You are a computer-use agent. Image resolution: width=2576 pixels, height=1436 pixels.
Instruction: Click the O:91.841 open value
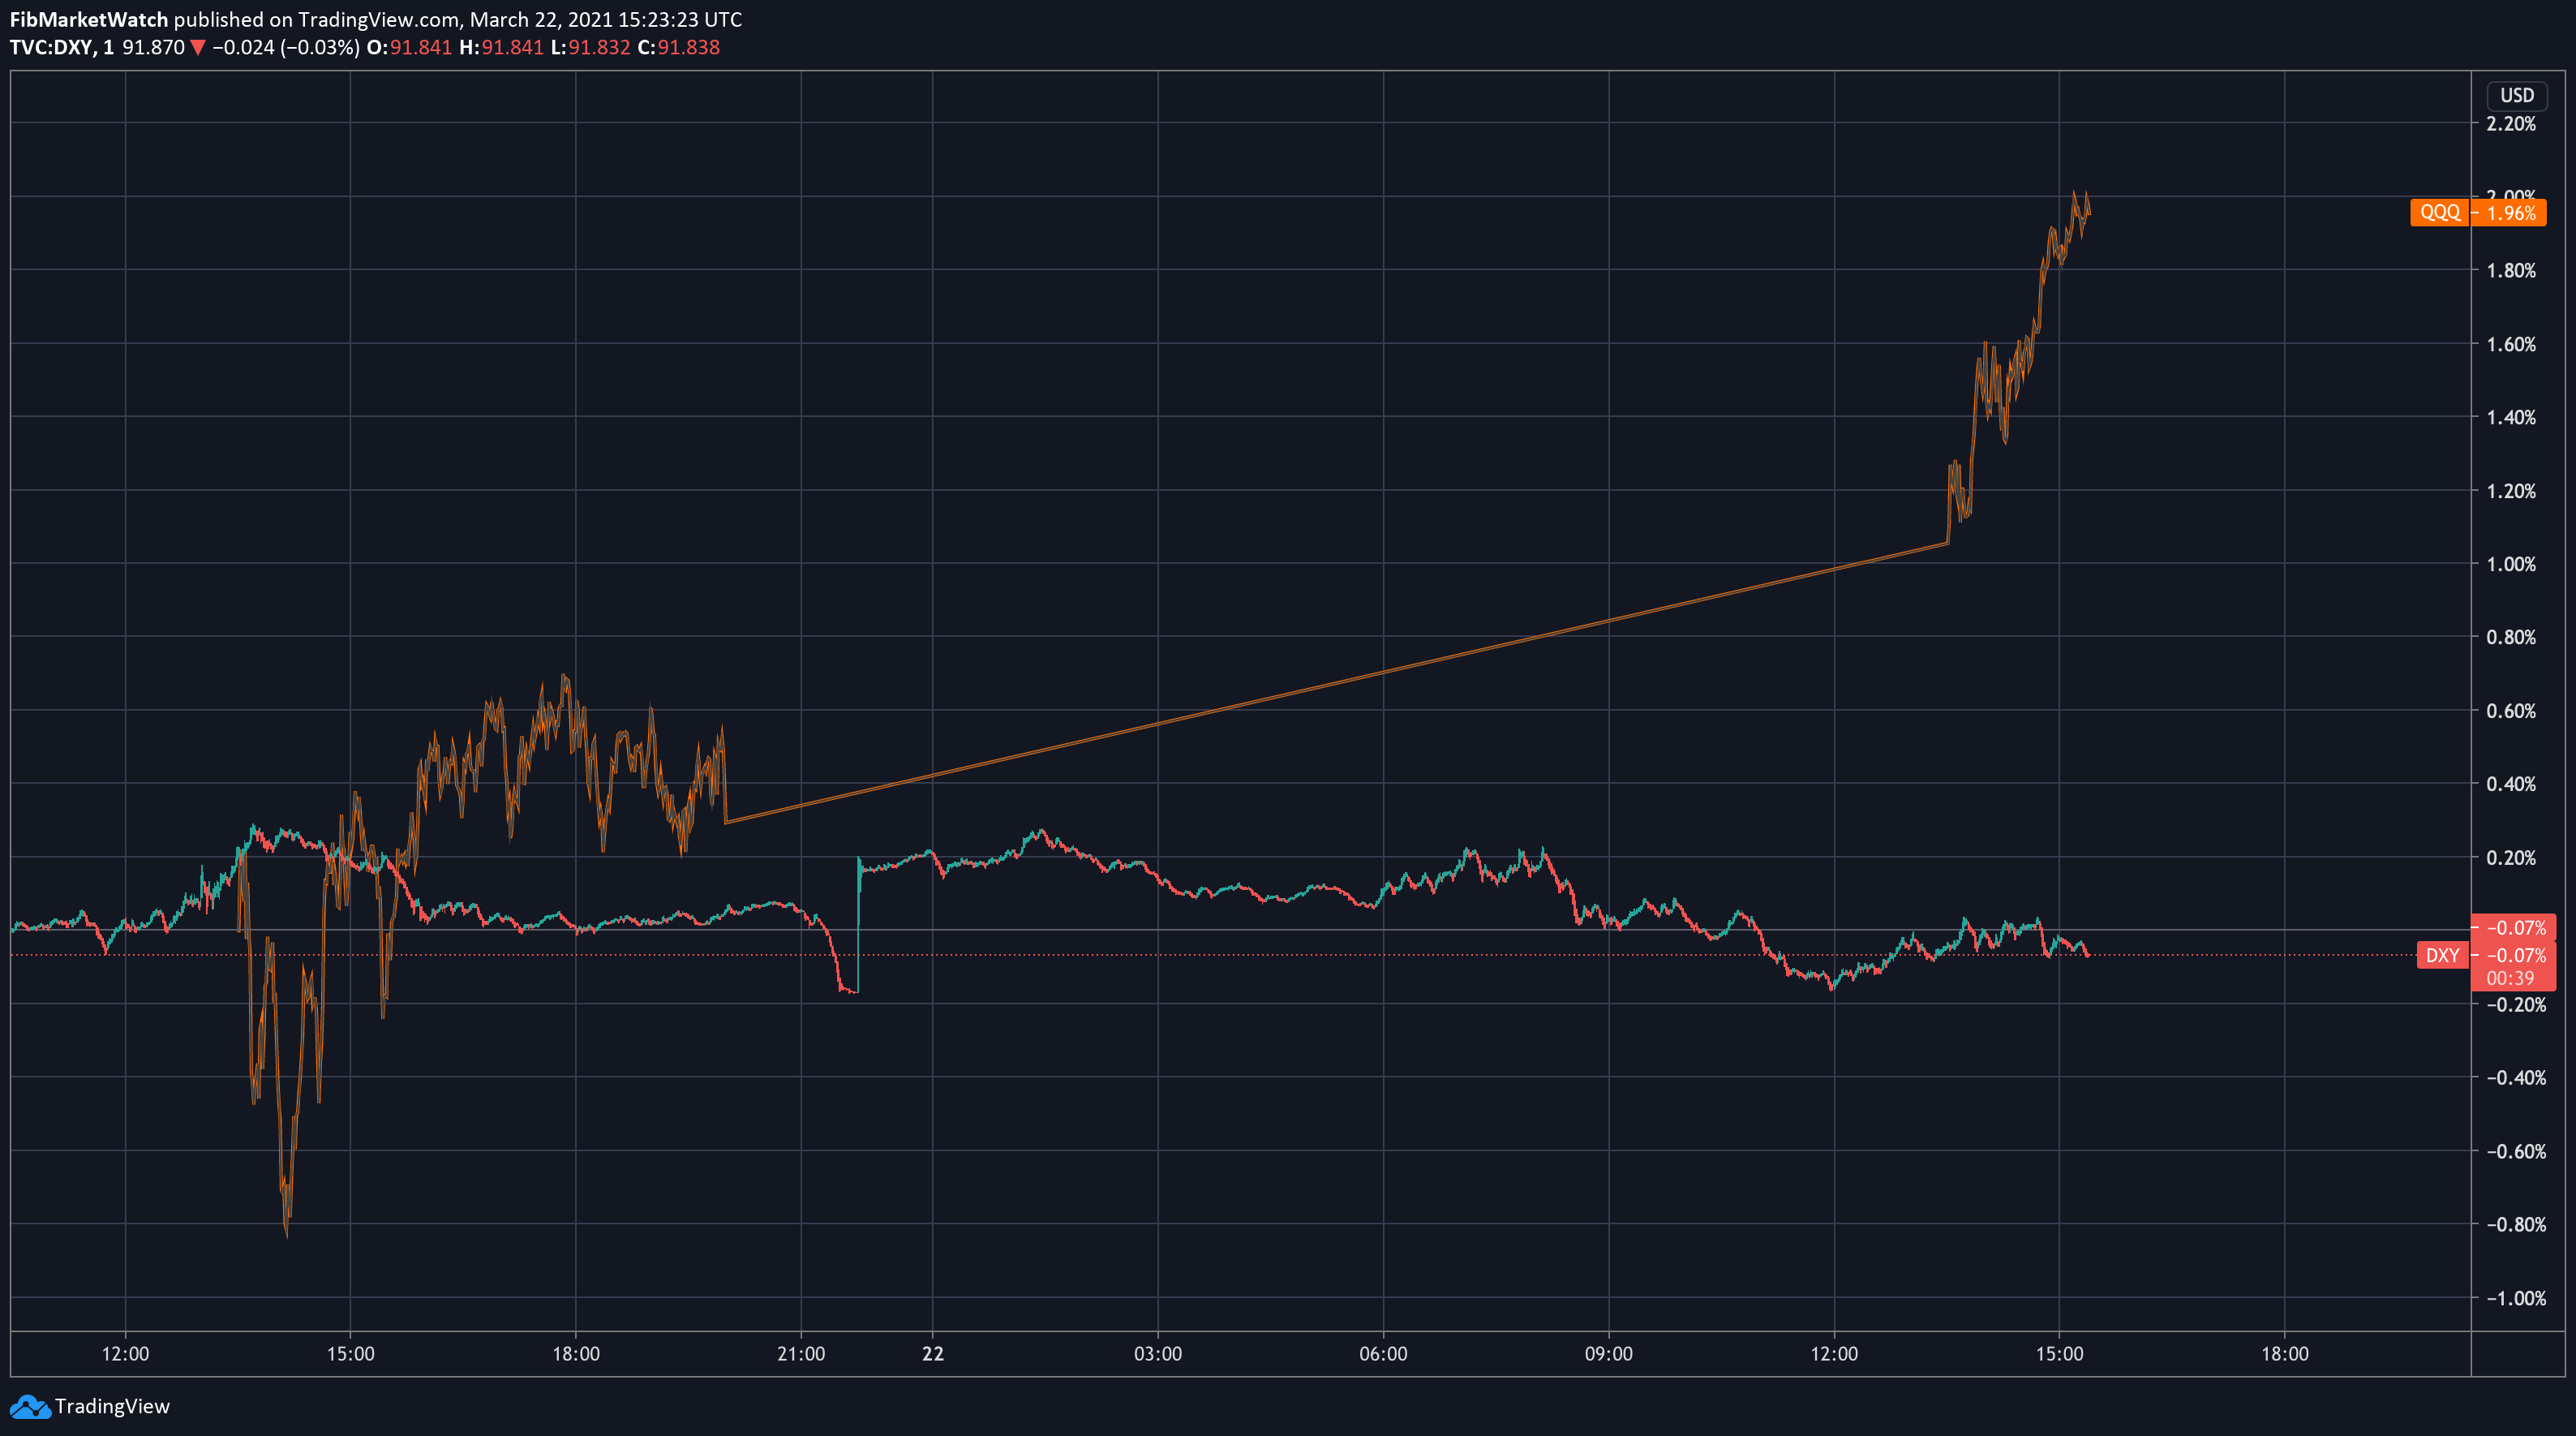(410, 47)
